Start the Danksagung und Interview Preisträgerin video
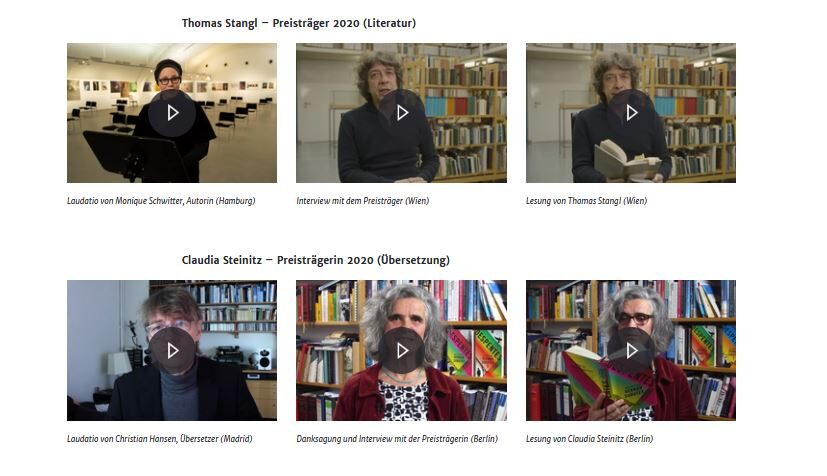The height and width of the screenshot is (476, 827). pyautogui.click(x=401, y=351)
